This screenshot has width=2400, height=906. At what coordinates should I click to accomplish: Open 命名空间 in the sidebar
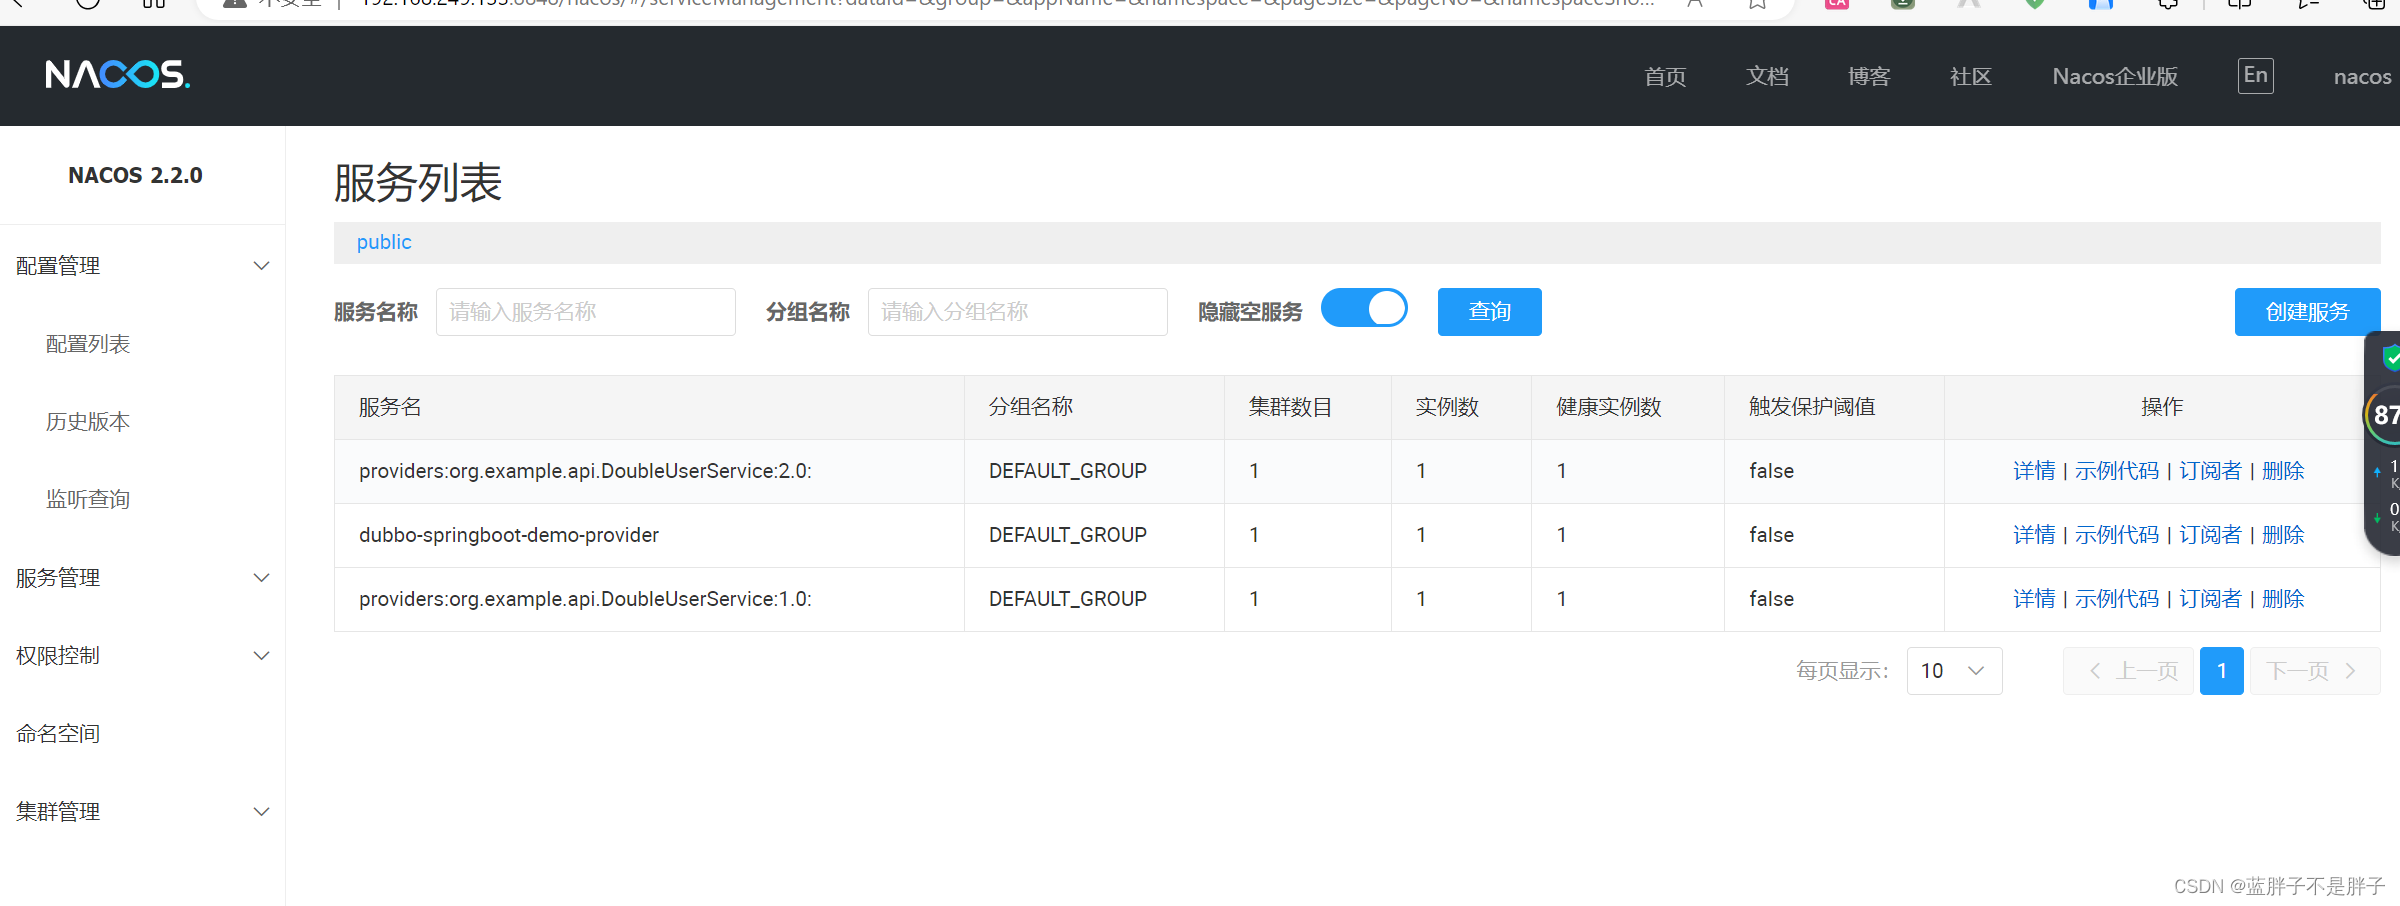(x=58, y=734)
